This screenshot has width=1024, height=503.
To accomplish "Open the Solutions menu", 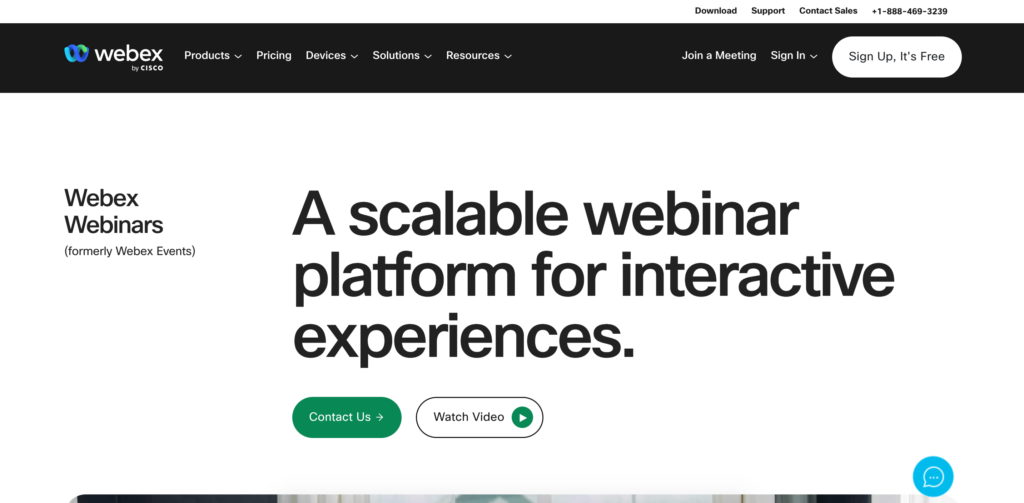I will [402, 56].
